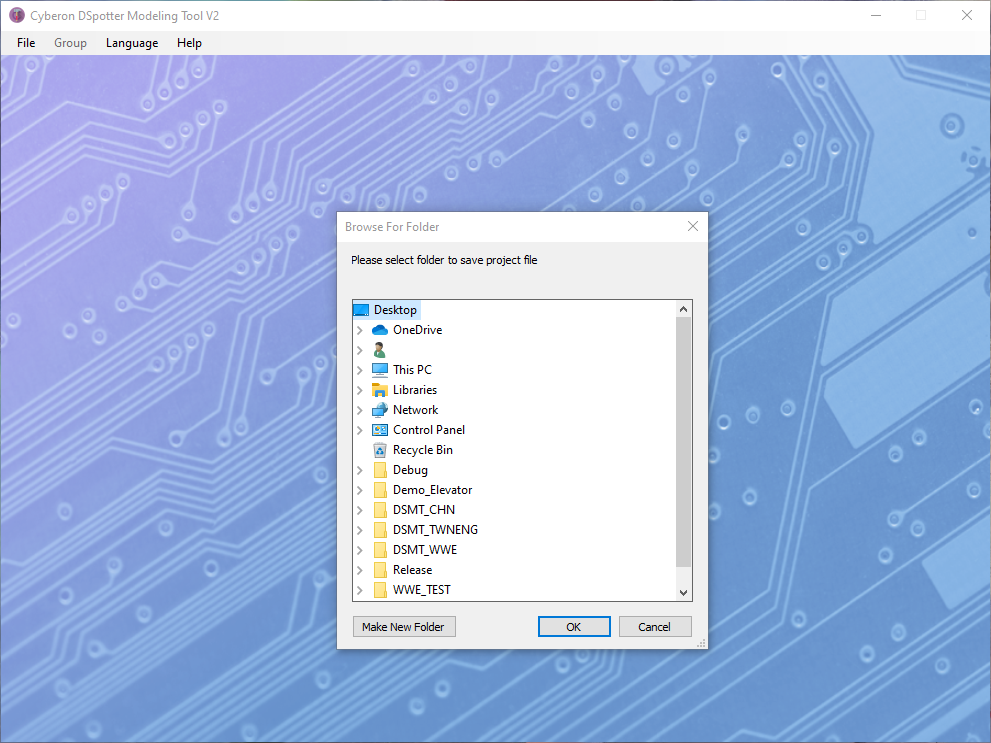This screenshot has width=991, height=743.
Task: Expand the Control Panel node
Action: coord(360,430)
